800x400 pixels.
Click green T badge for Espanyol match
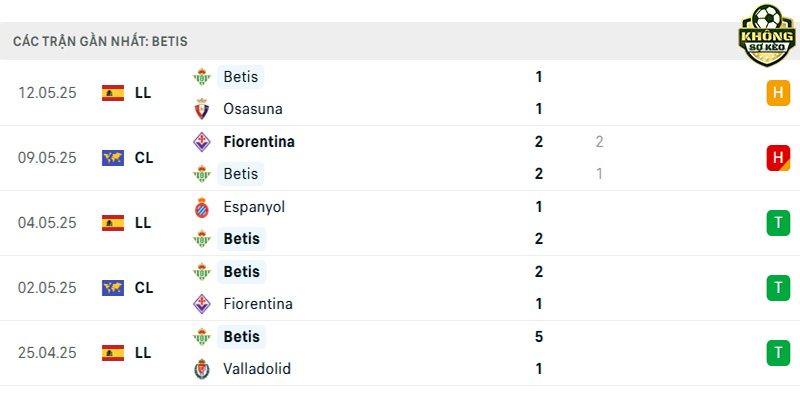coord(778,223)
